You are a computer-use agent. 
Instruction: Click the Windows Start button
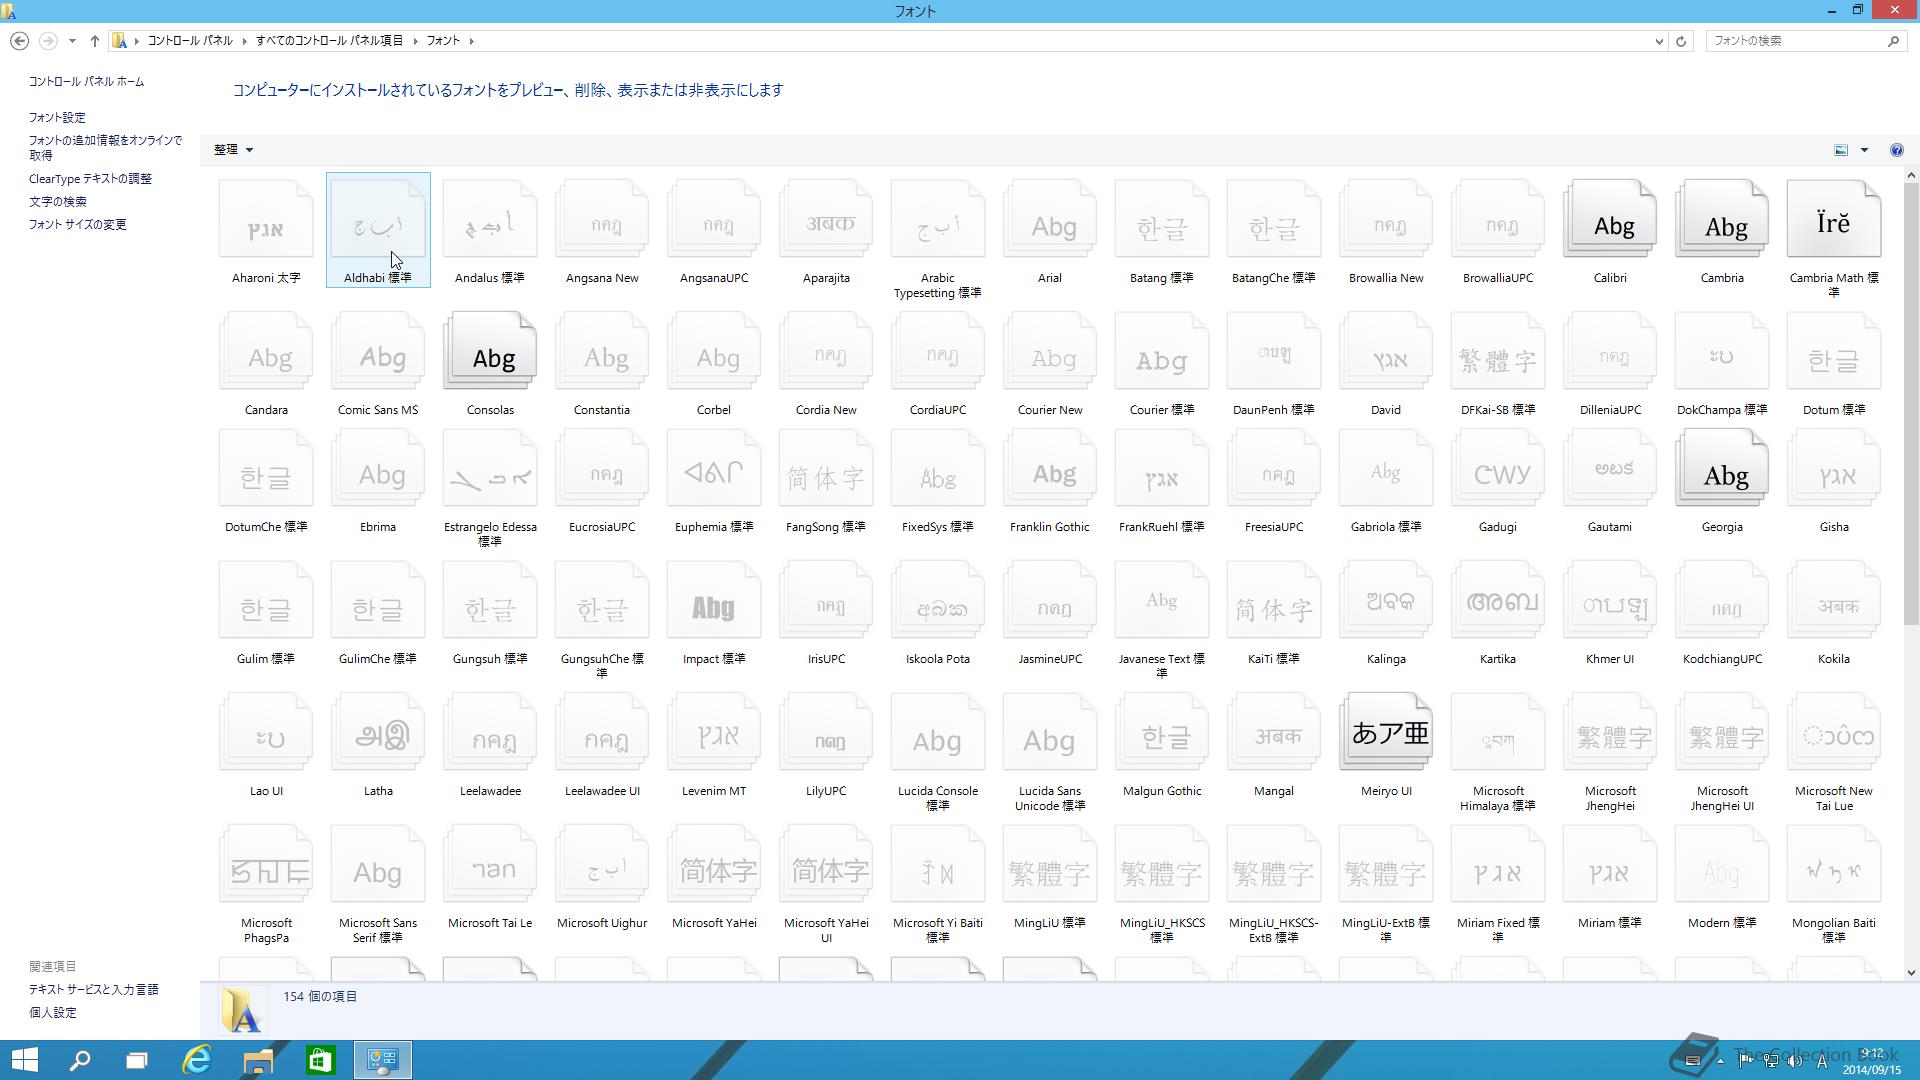click(24, 1060)
